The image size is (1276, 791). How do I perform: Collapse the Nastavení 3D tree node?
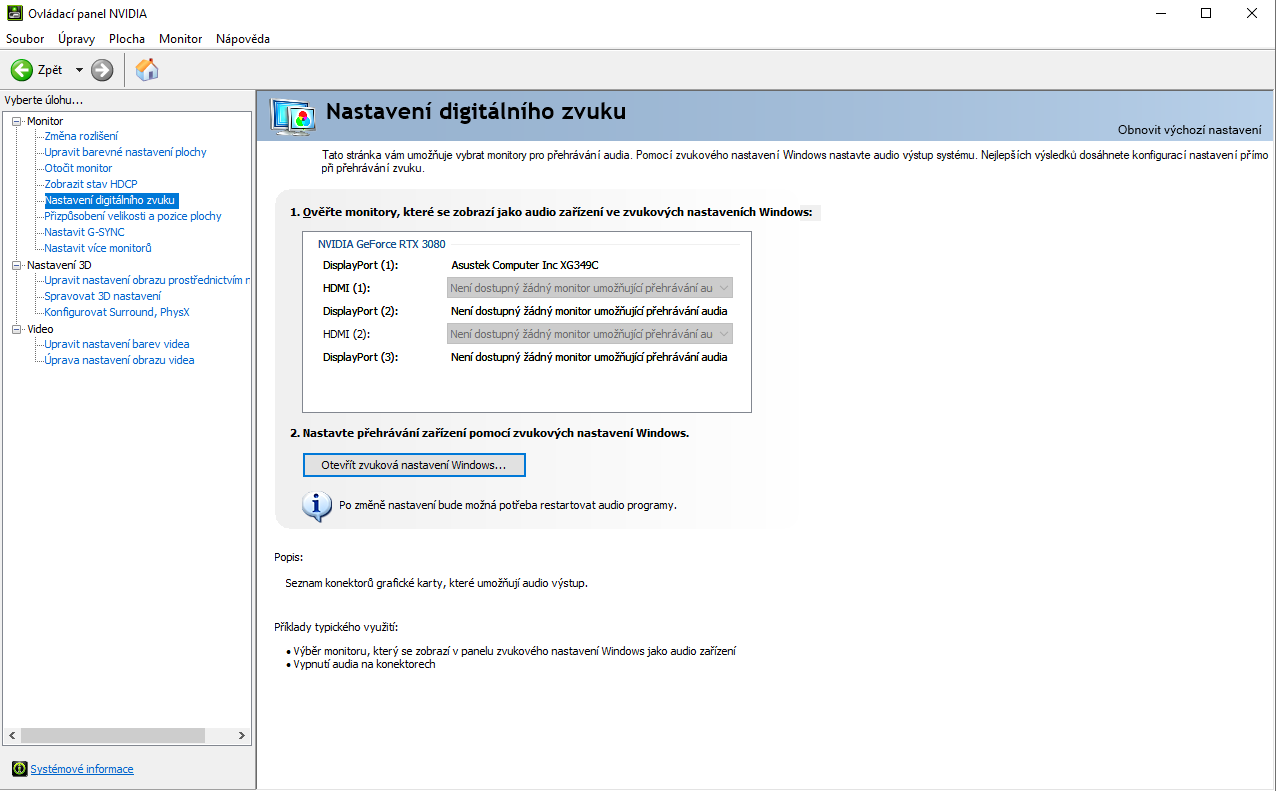[x=16, y=265]
